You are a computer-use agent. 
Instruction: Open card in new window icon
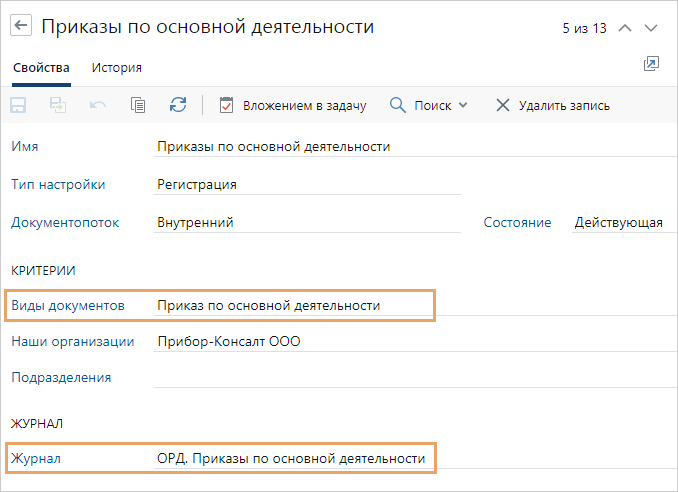click(651, 64)
